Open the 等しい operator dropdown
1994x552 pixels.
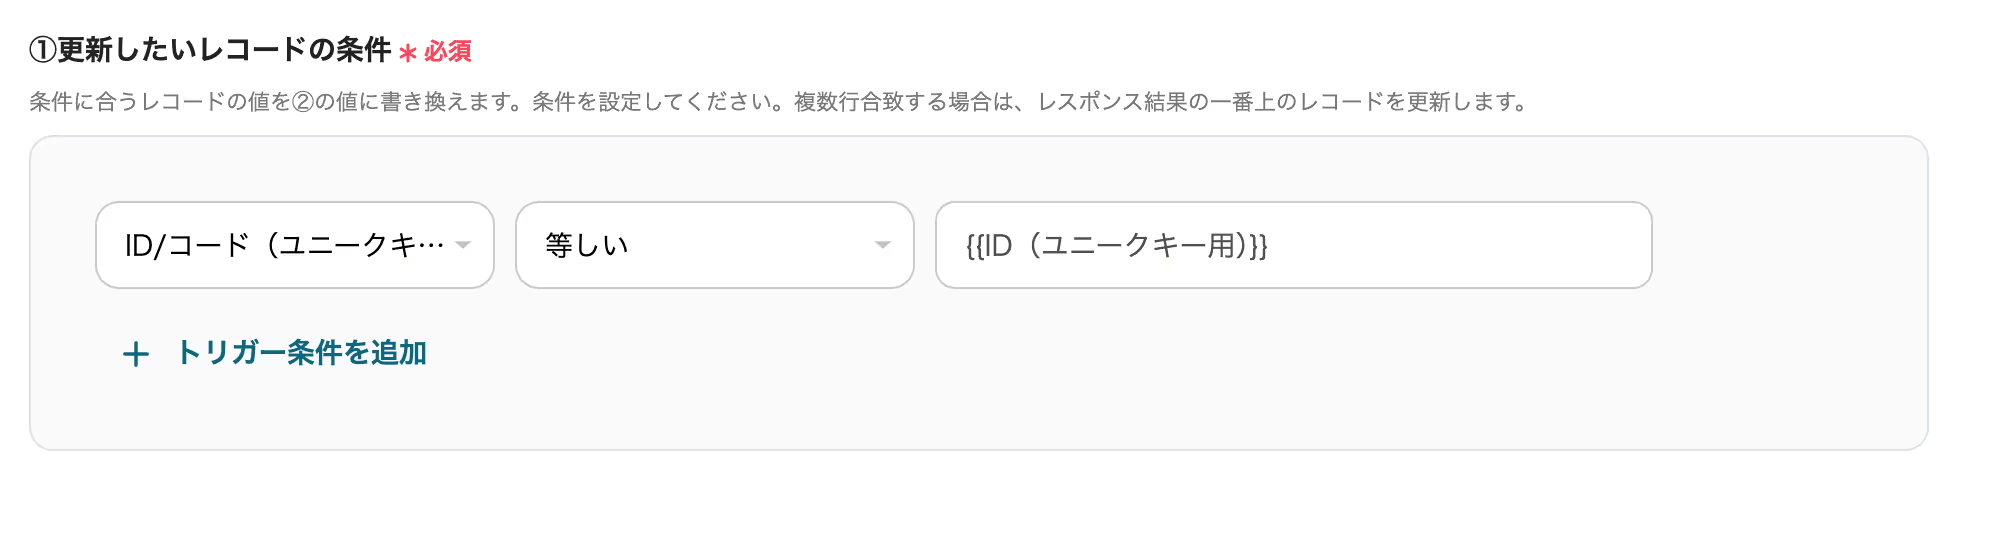pos(714,245)
